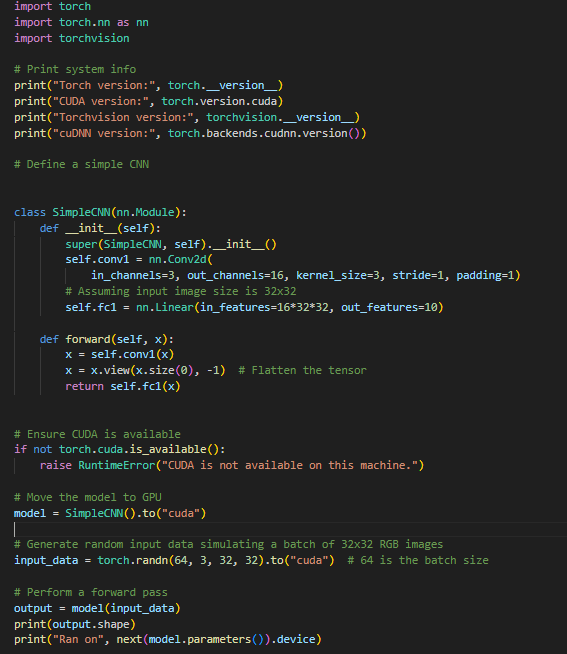The image size is (567, 654).
Task: Click 'torch.cuda.is_available()' condition
Action: tap(139, 450)
